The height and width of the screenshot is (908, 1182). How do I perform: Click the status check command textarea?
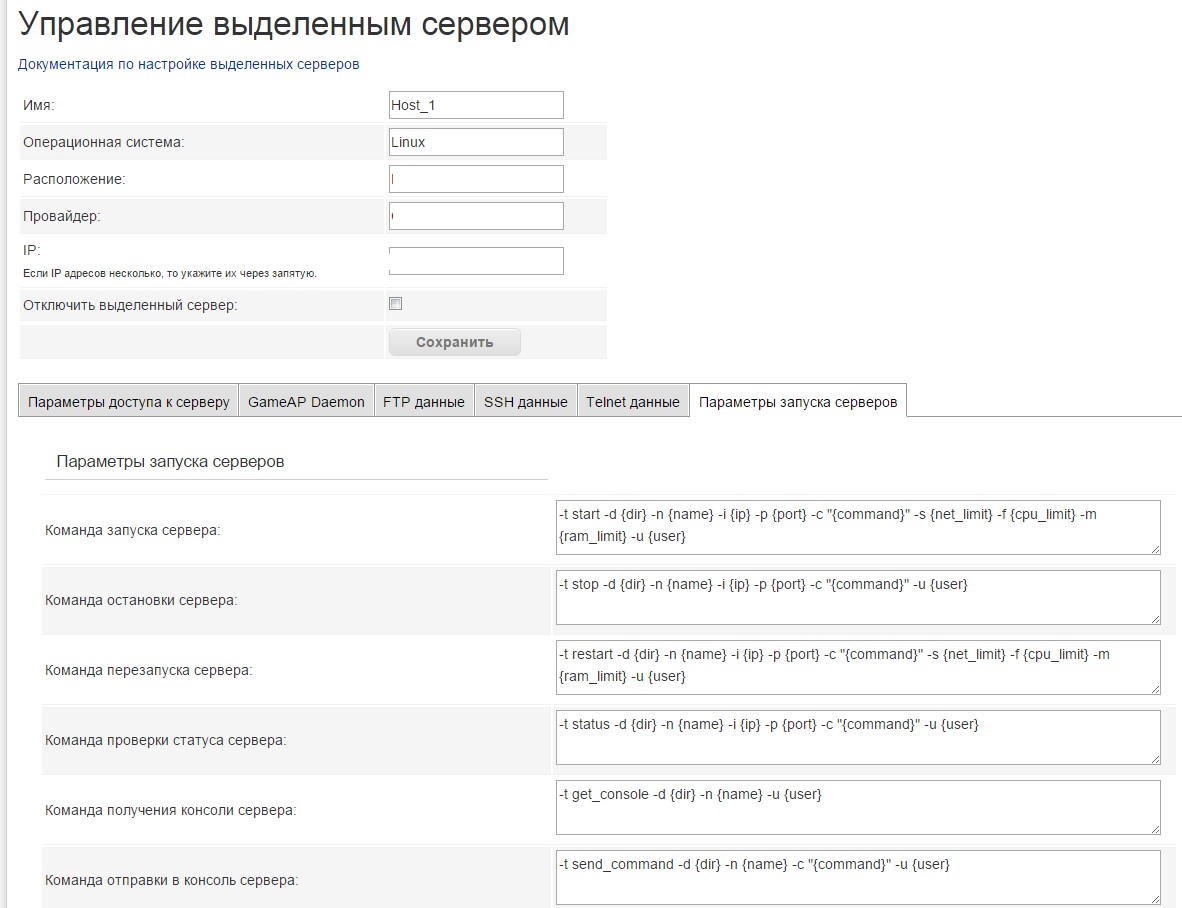tap(858, 737)
